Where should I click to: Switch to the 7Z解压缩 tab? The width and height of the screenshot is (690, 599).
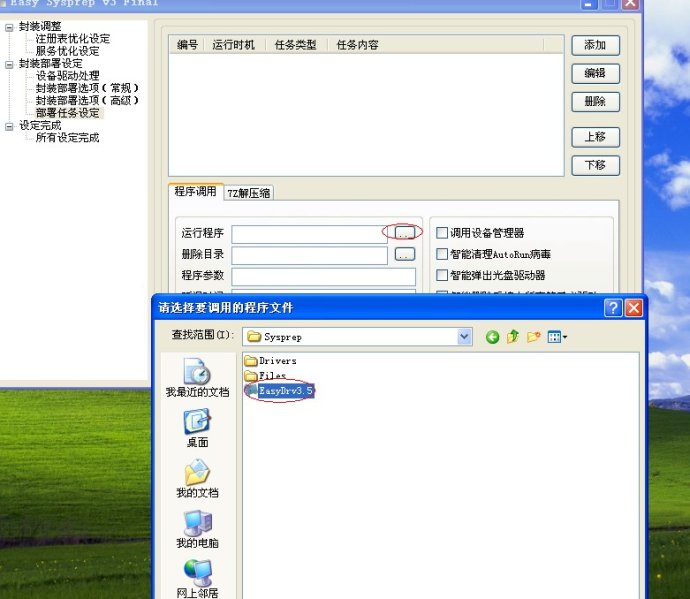pyautogui.click(x=249, y=193)
